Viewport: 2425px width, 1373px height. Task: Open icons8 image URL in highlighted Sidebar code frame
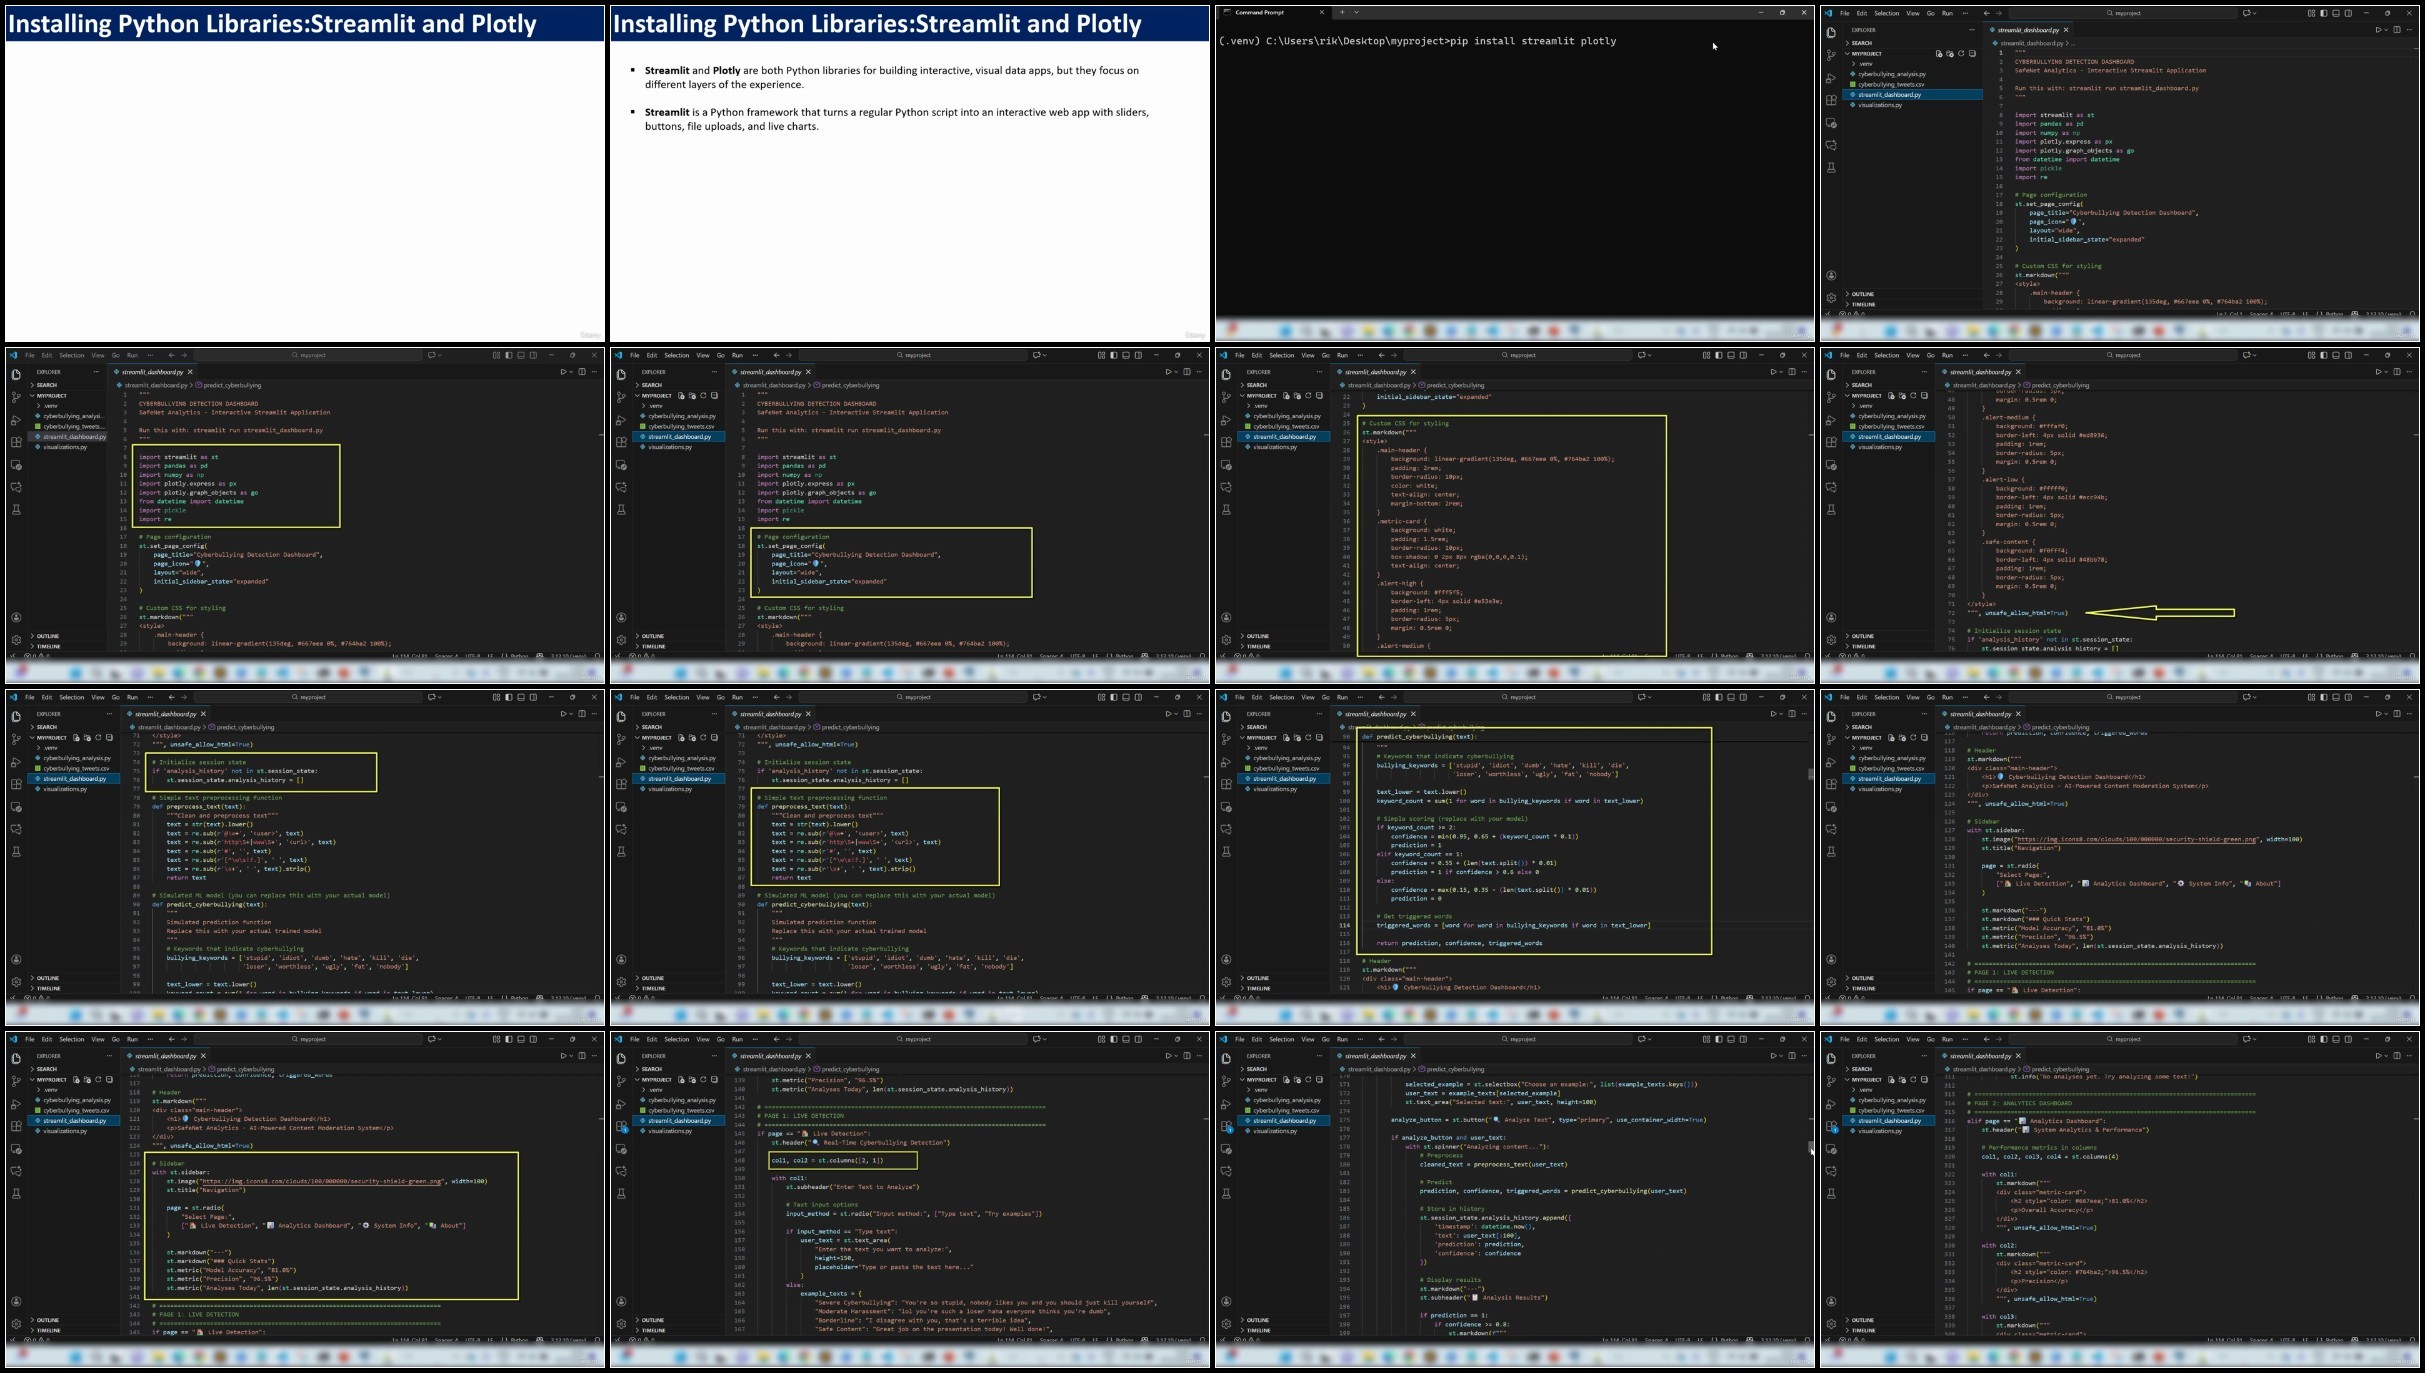320,1181
